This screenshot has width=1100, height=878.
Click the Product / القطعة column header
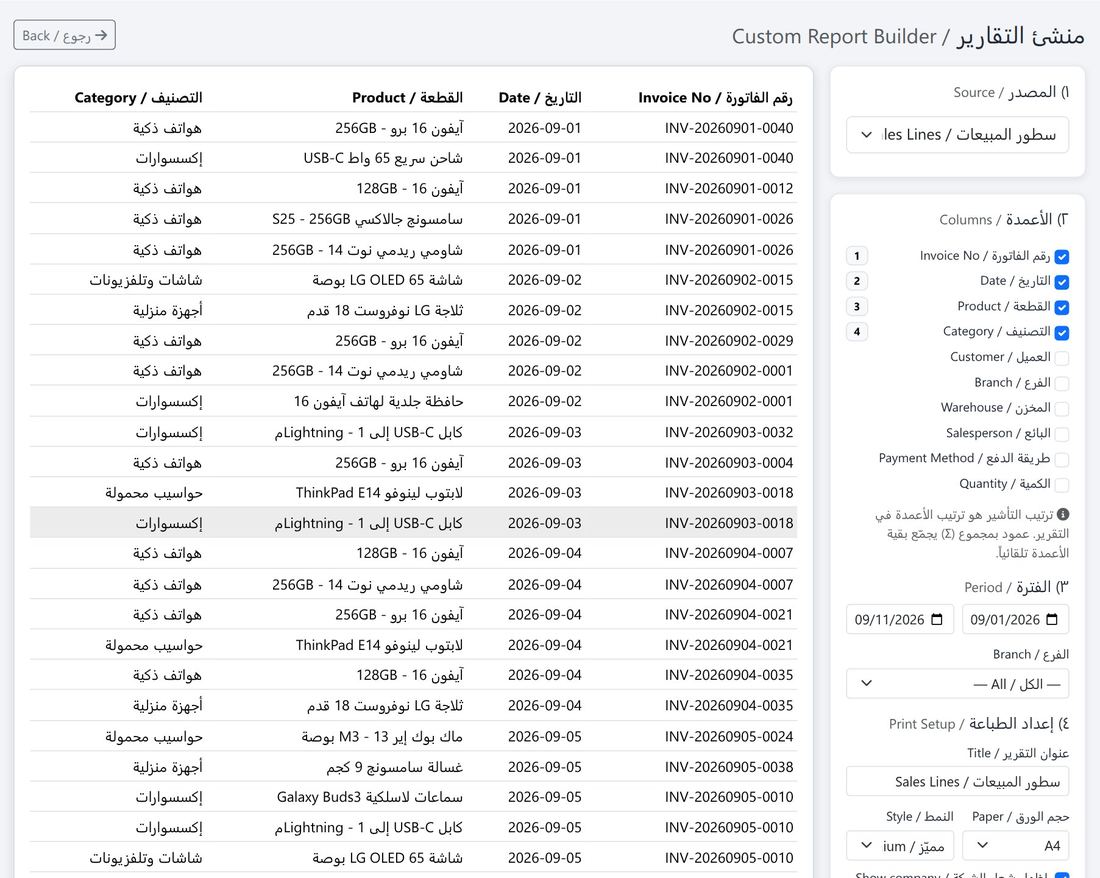pyautogui.click(x=407, y=97)
